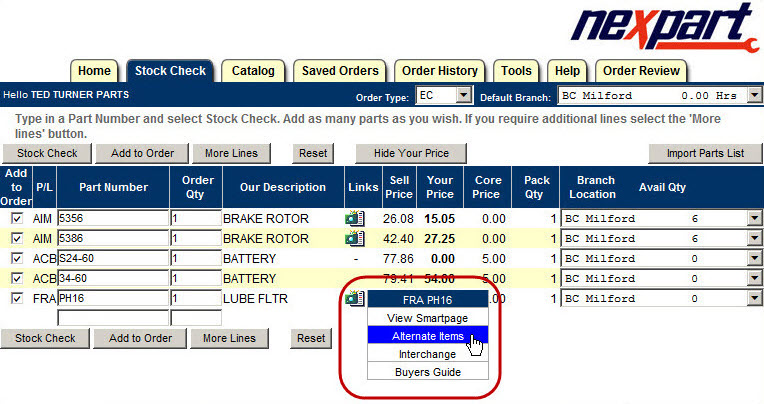Click Sell Price 26.08 value
The image size is (764, 404).
(398, 219)
